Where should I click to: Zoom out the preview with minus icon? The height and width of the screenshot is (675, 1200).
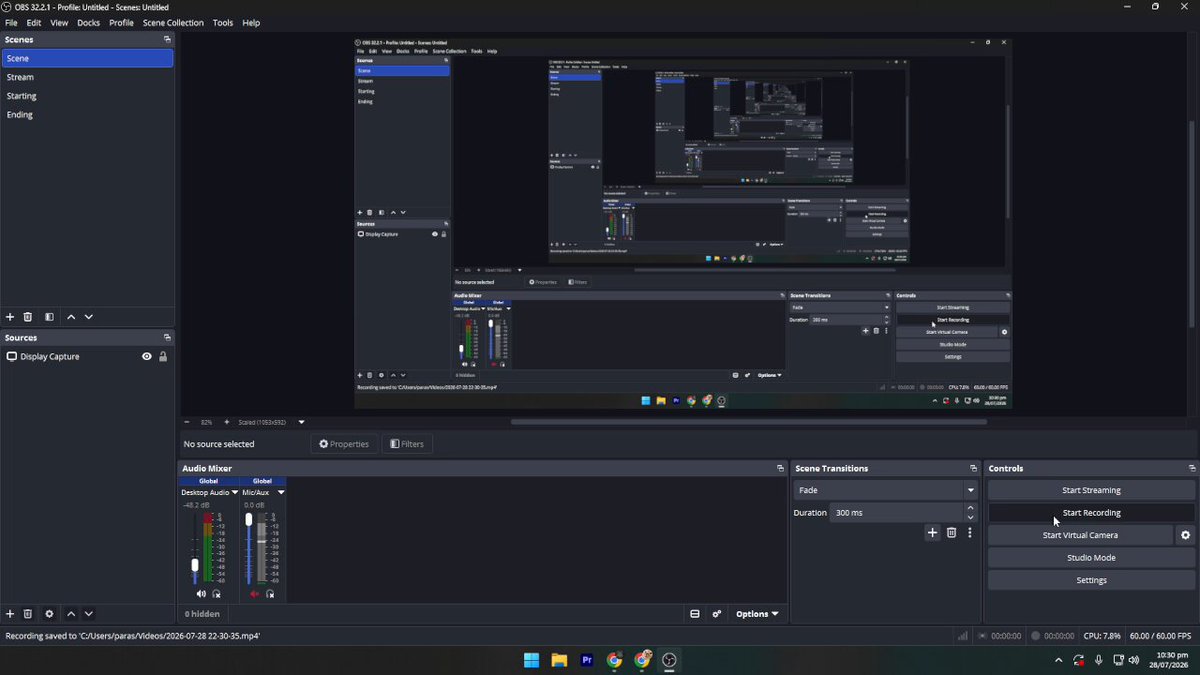click(187, 422)
